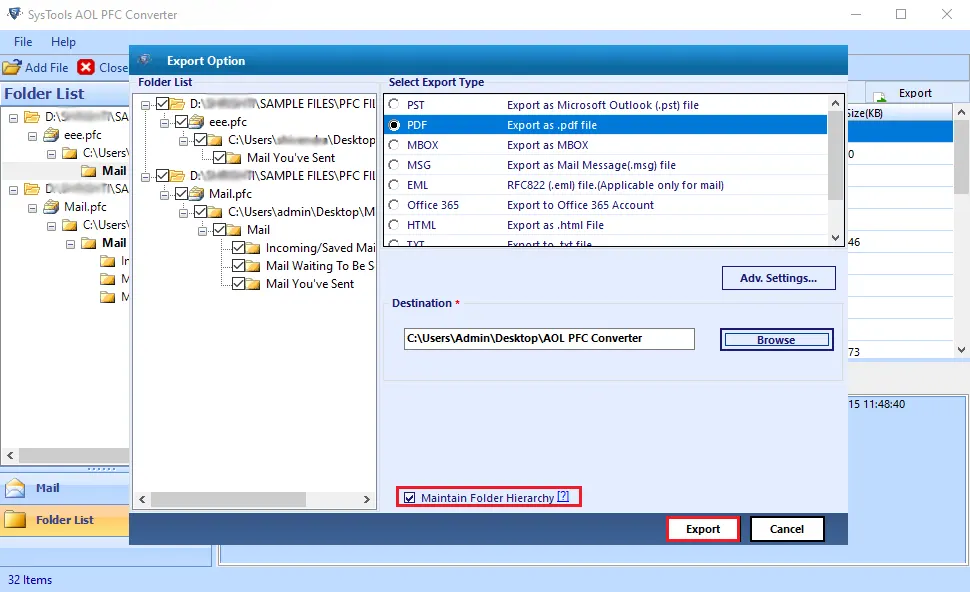Screen dimensions: 970x592
Task: Click the Mail Waiting To Be Sent folder icon
Action: pos(253,266)
